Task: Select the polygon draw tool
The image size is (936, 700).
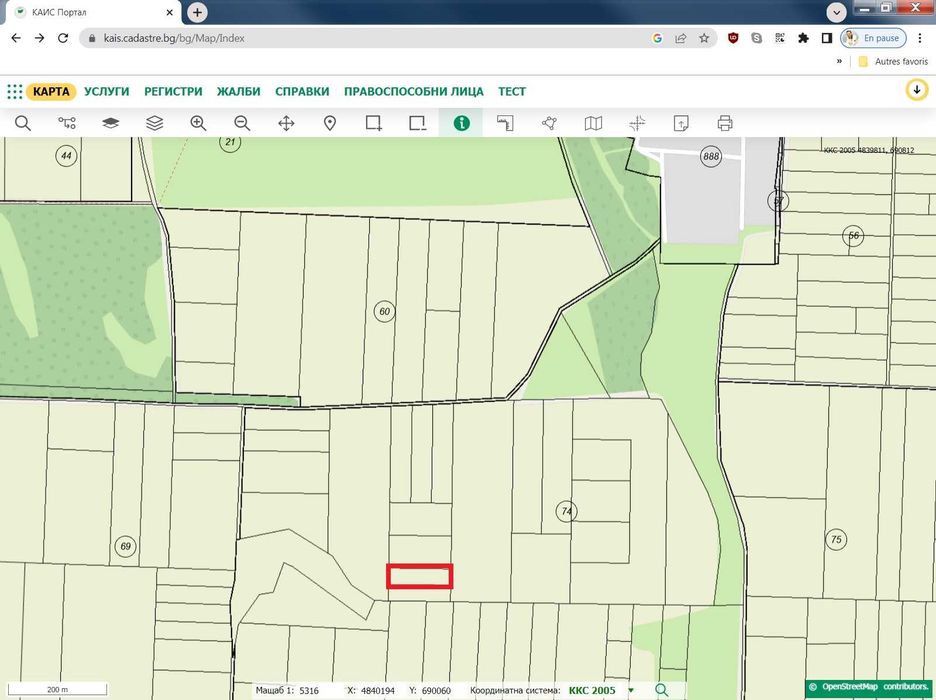Action: [549, 124]
